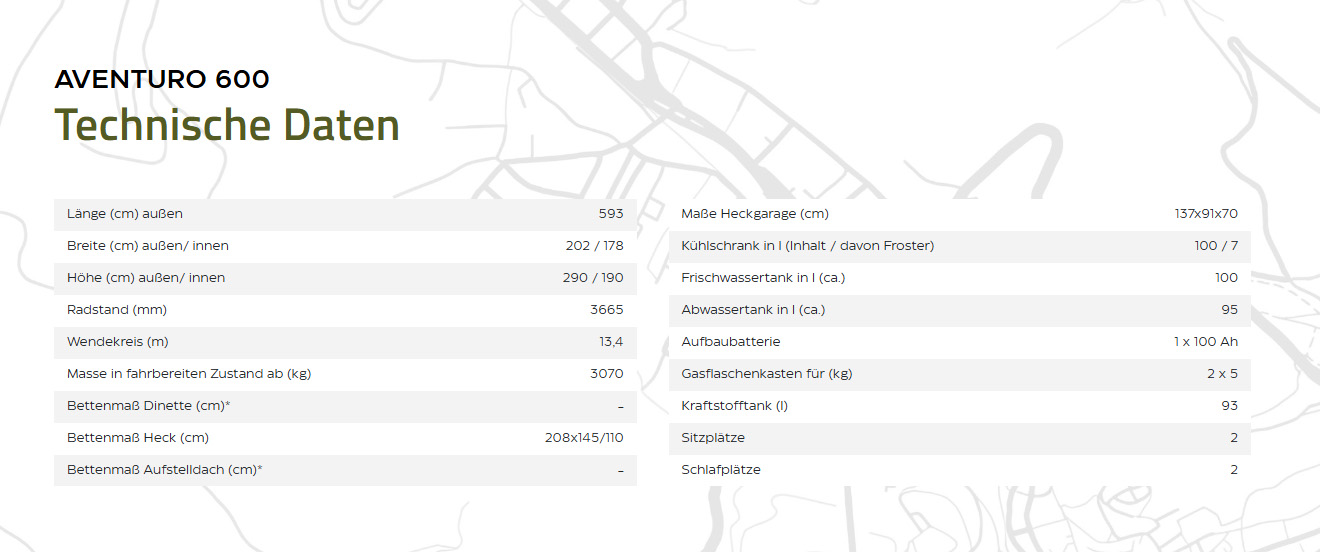Select the Länge (cm) außen row label

[125, 214]
